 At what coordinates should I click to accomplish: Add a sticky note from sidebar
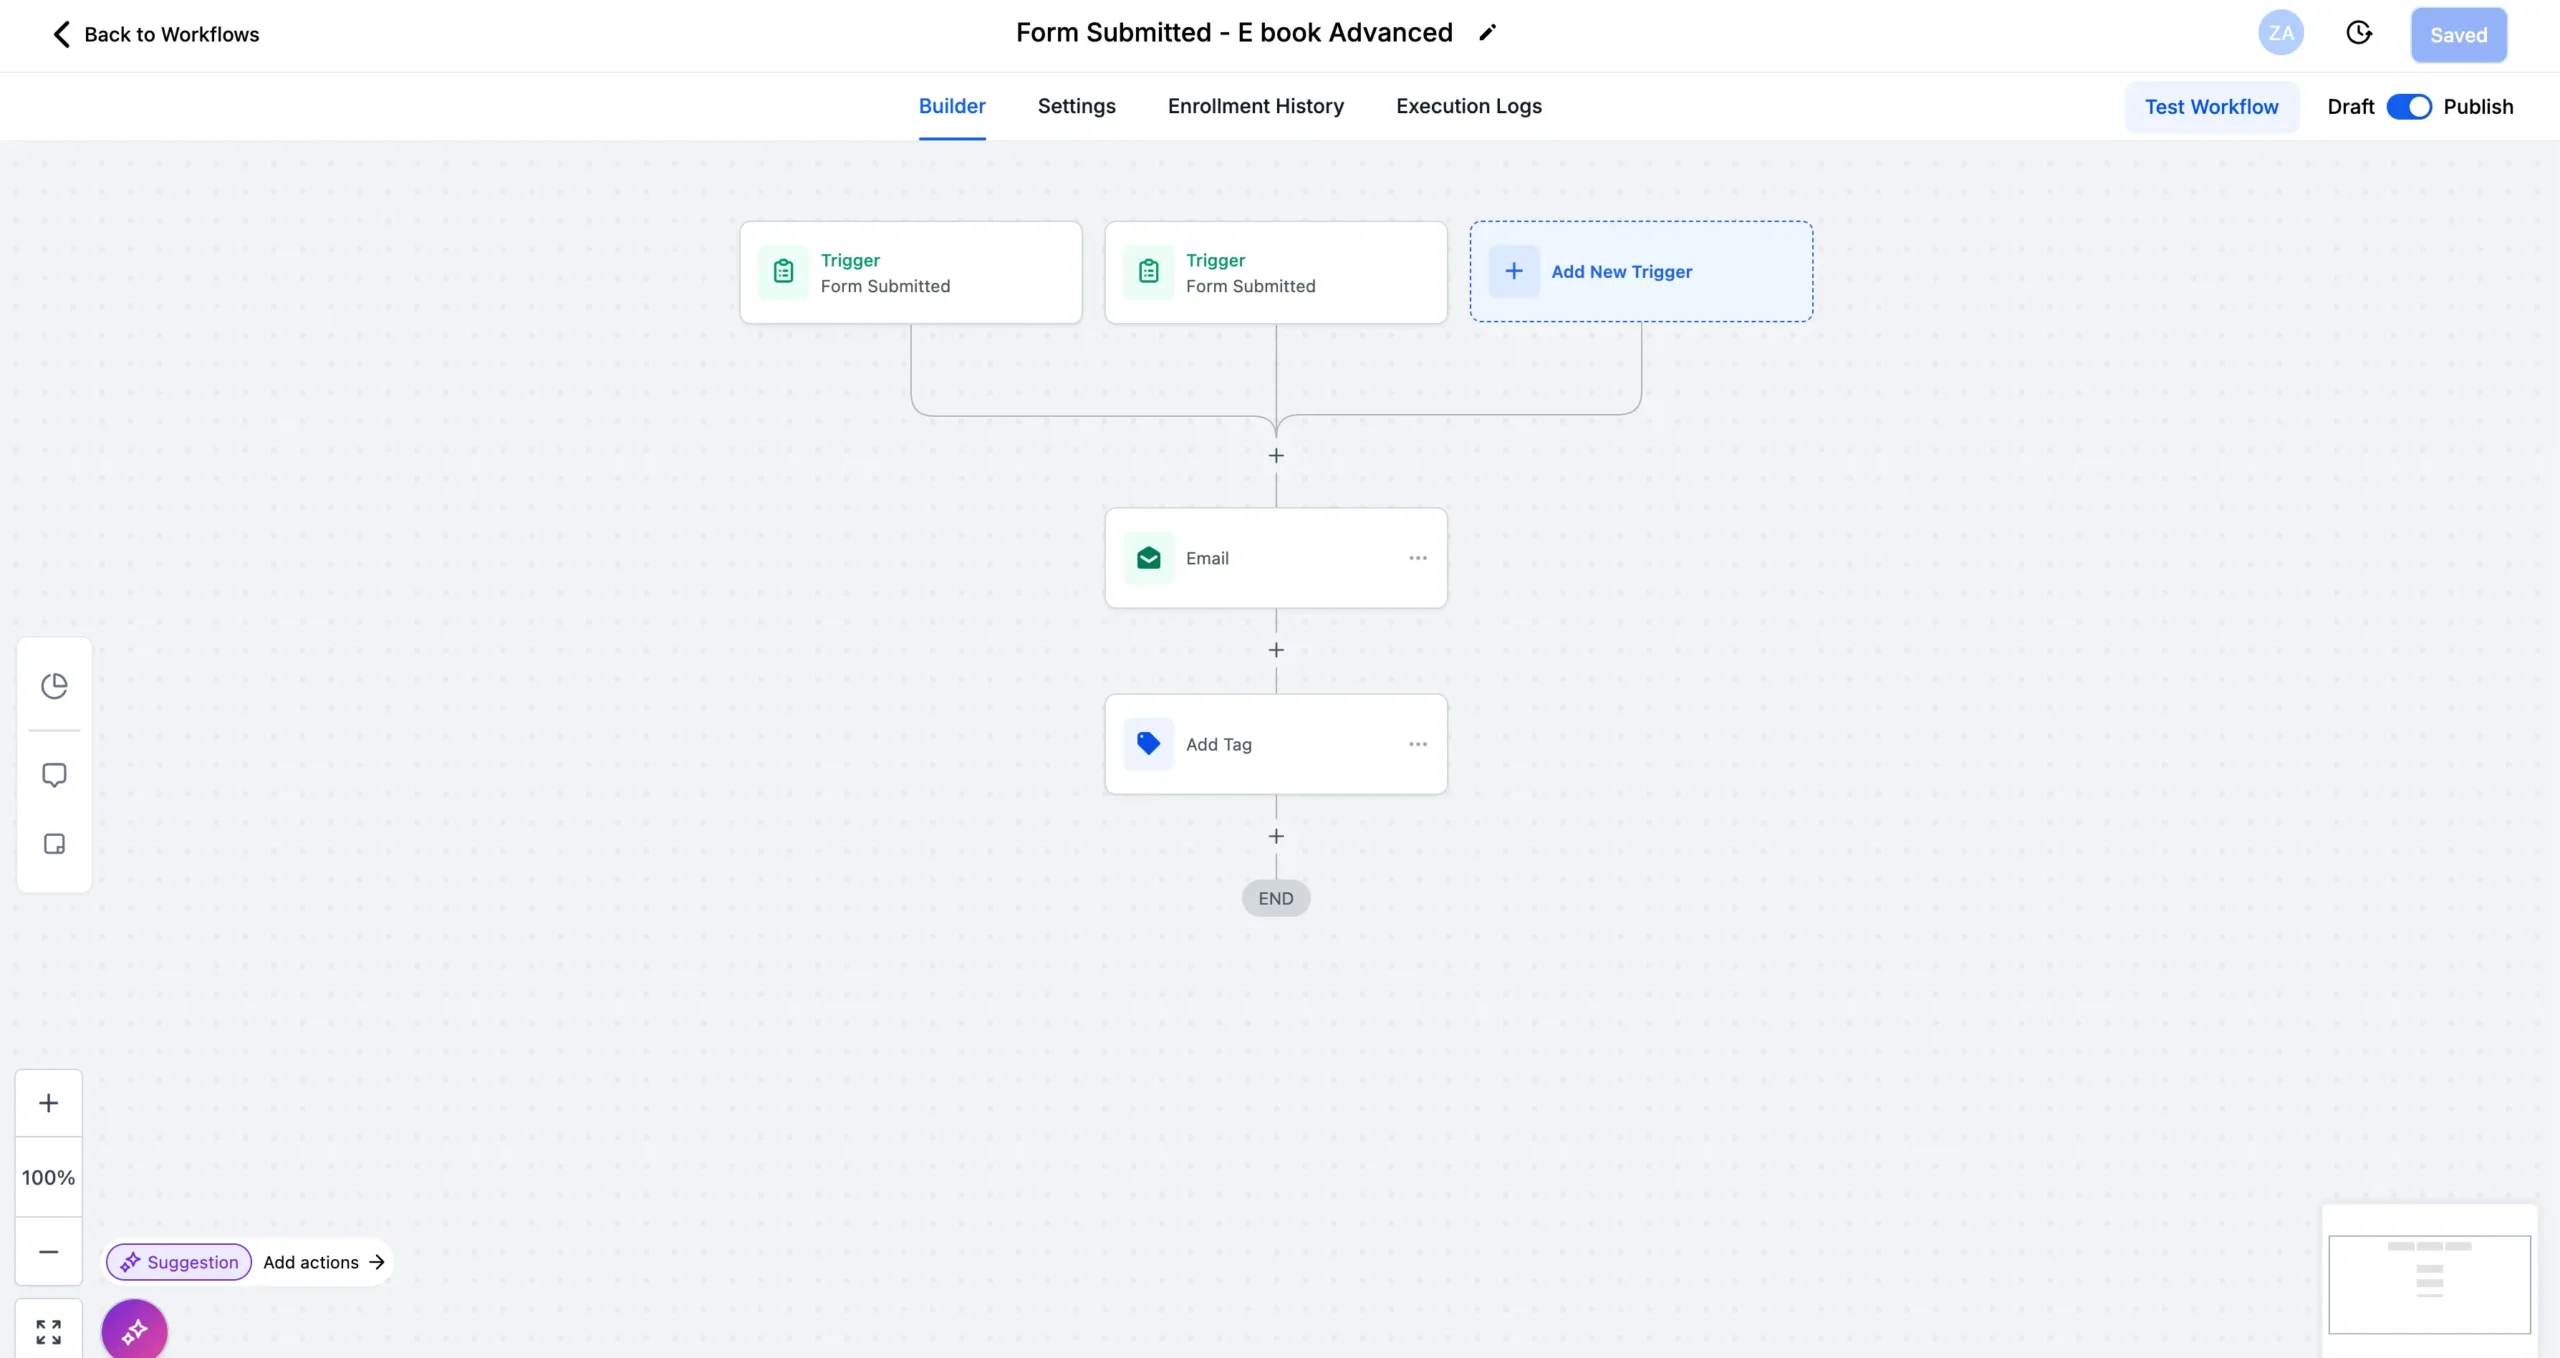coord(54,844)
